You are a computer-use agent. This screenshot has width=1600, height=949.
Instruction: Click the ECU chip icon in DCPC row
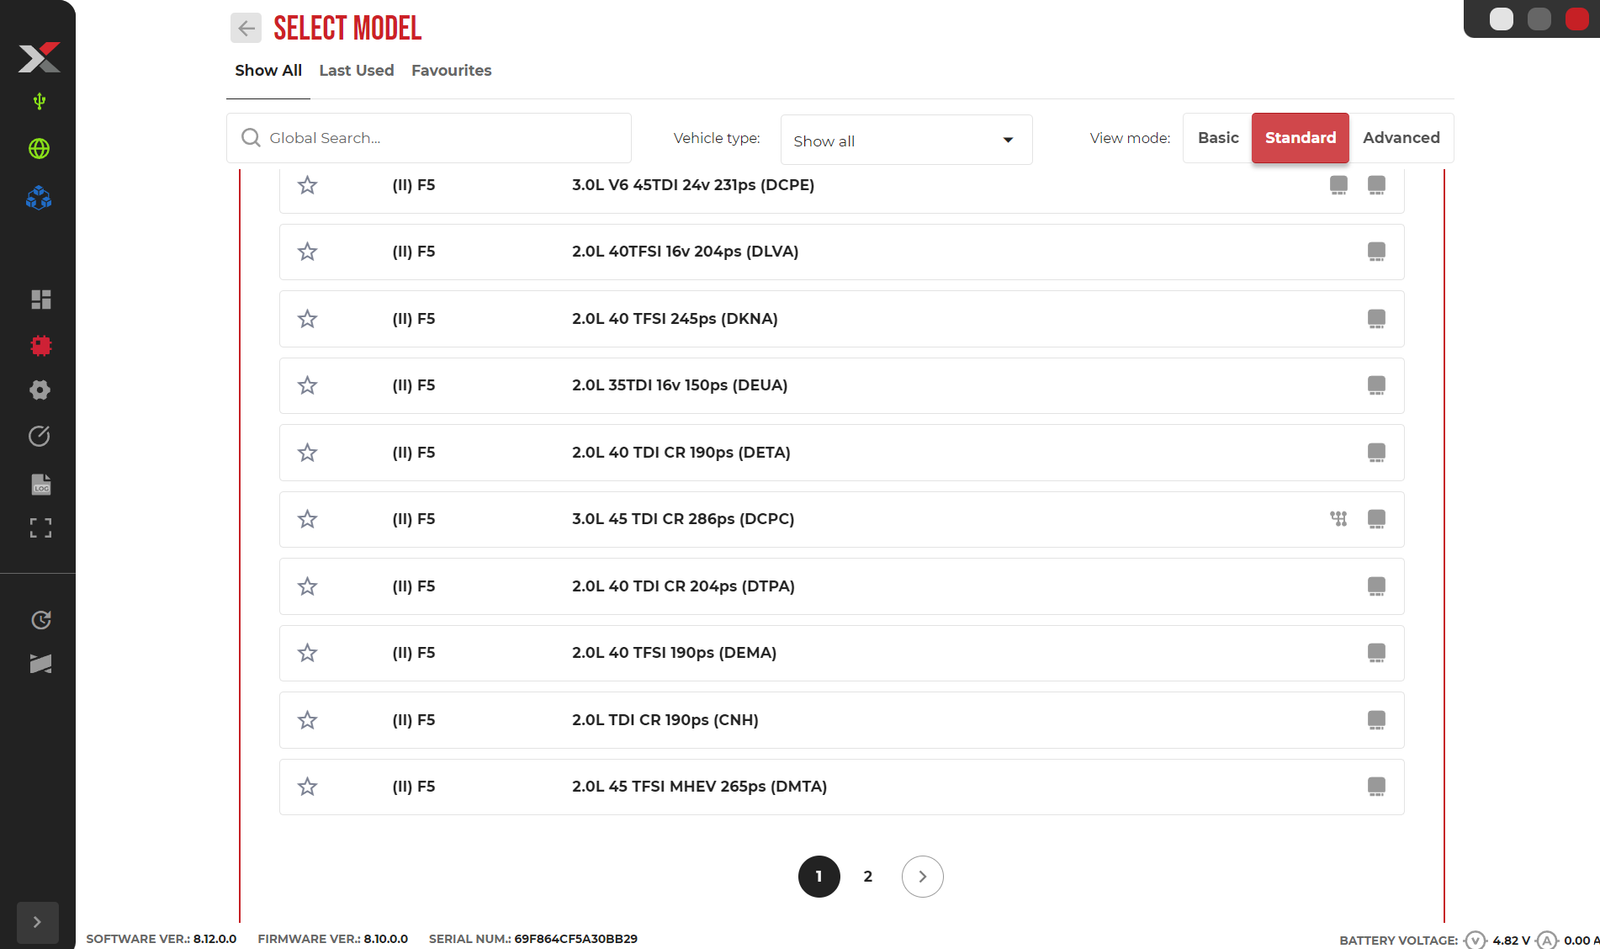pyautogui.click(x=1377, y=519)
